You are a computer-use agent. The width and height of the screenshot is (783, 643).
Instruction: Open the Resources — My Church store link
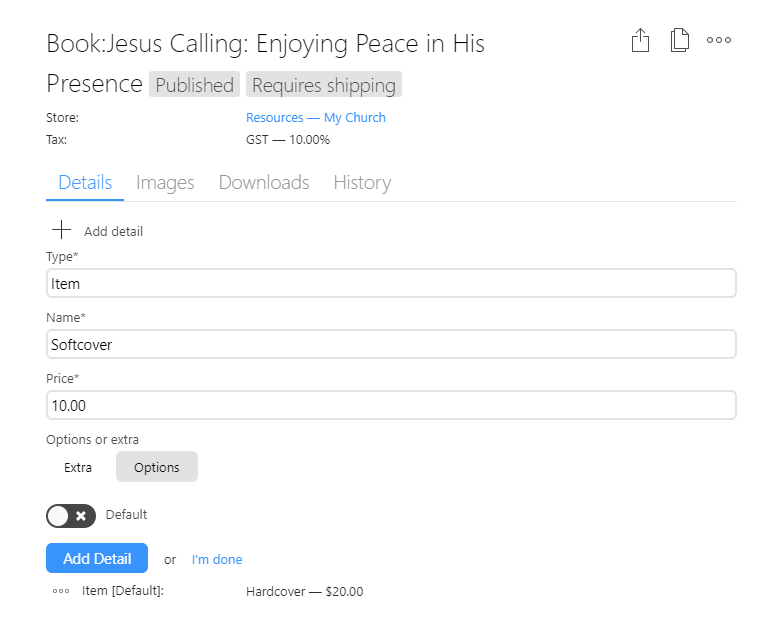tap(316, 118)
